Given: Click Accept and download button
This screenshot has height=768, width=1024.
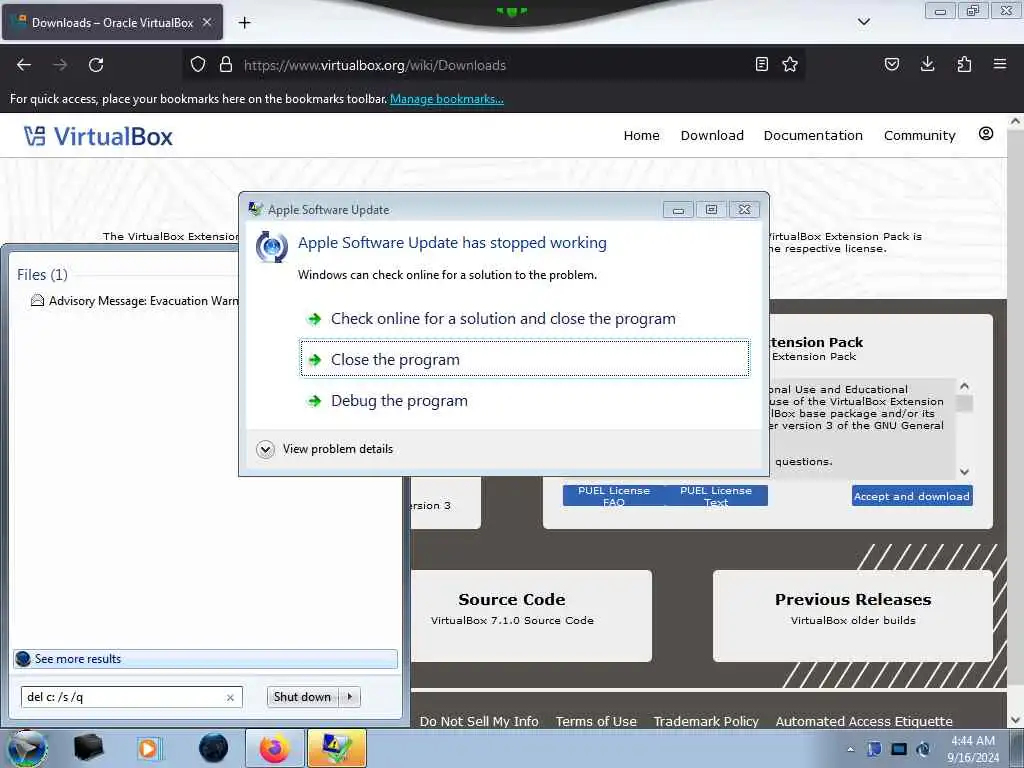Looking at the screenshot, I should tap(912, 496).
